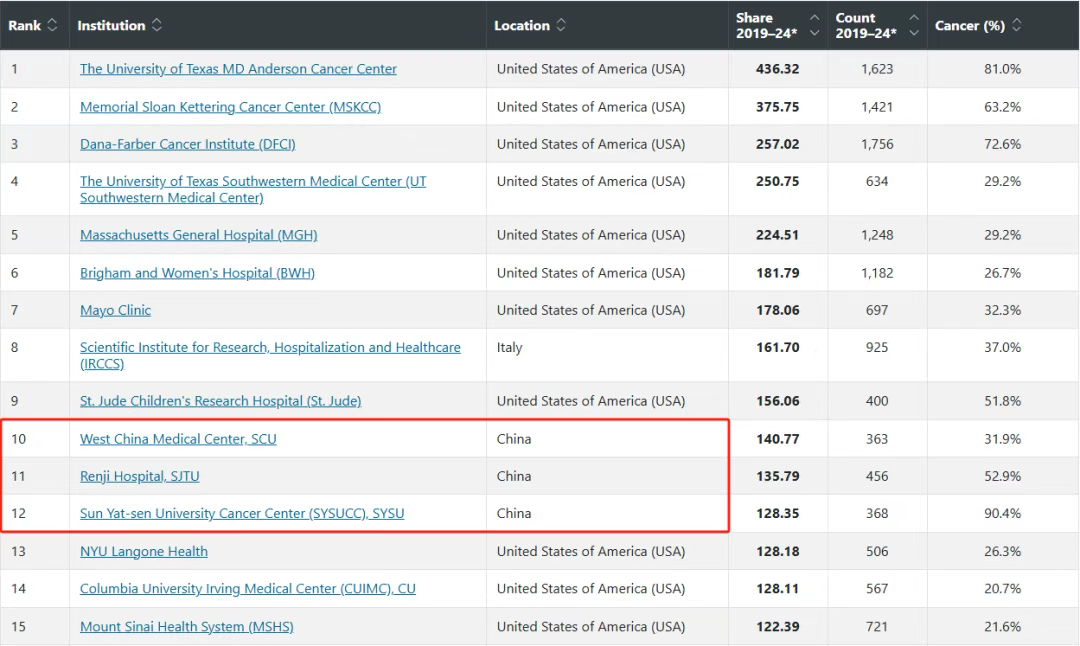
Task: Select count value 1,421
Action: click(x=877, y=107)
